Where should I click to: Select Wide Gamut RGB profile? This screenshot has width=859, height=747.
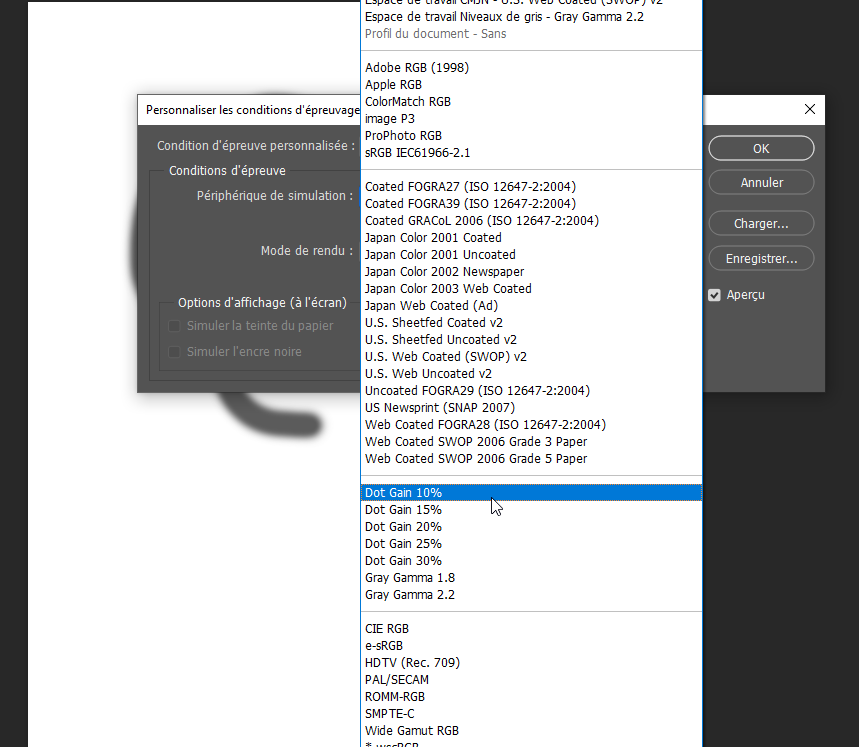[x=412, y=731]
